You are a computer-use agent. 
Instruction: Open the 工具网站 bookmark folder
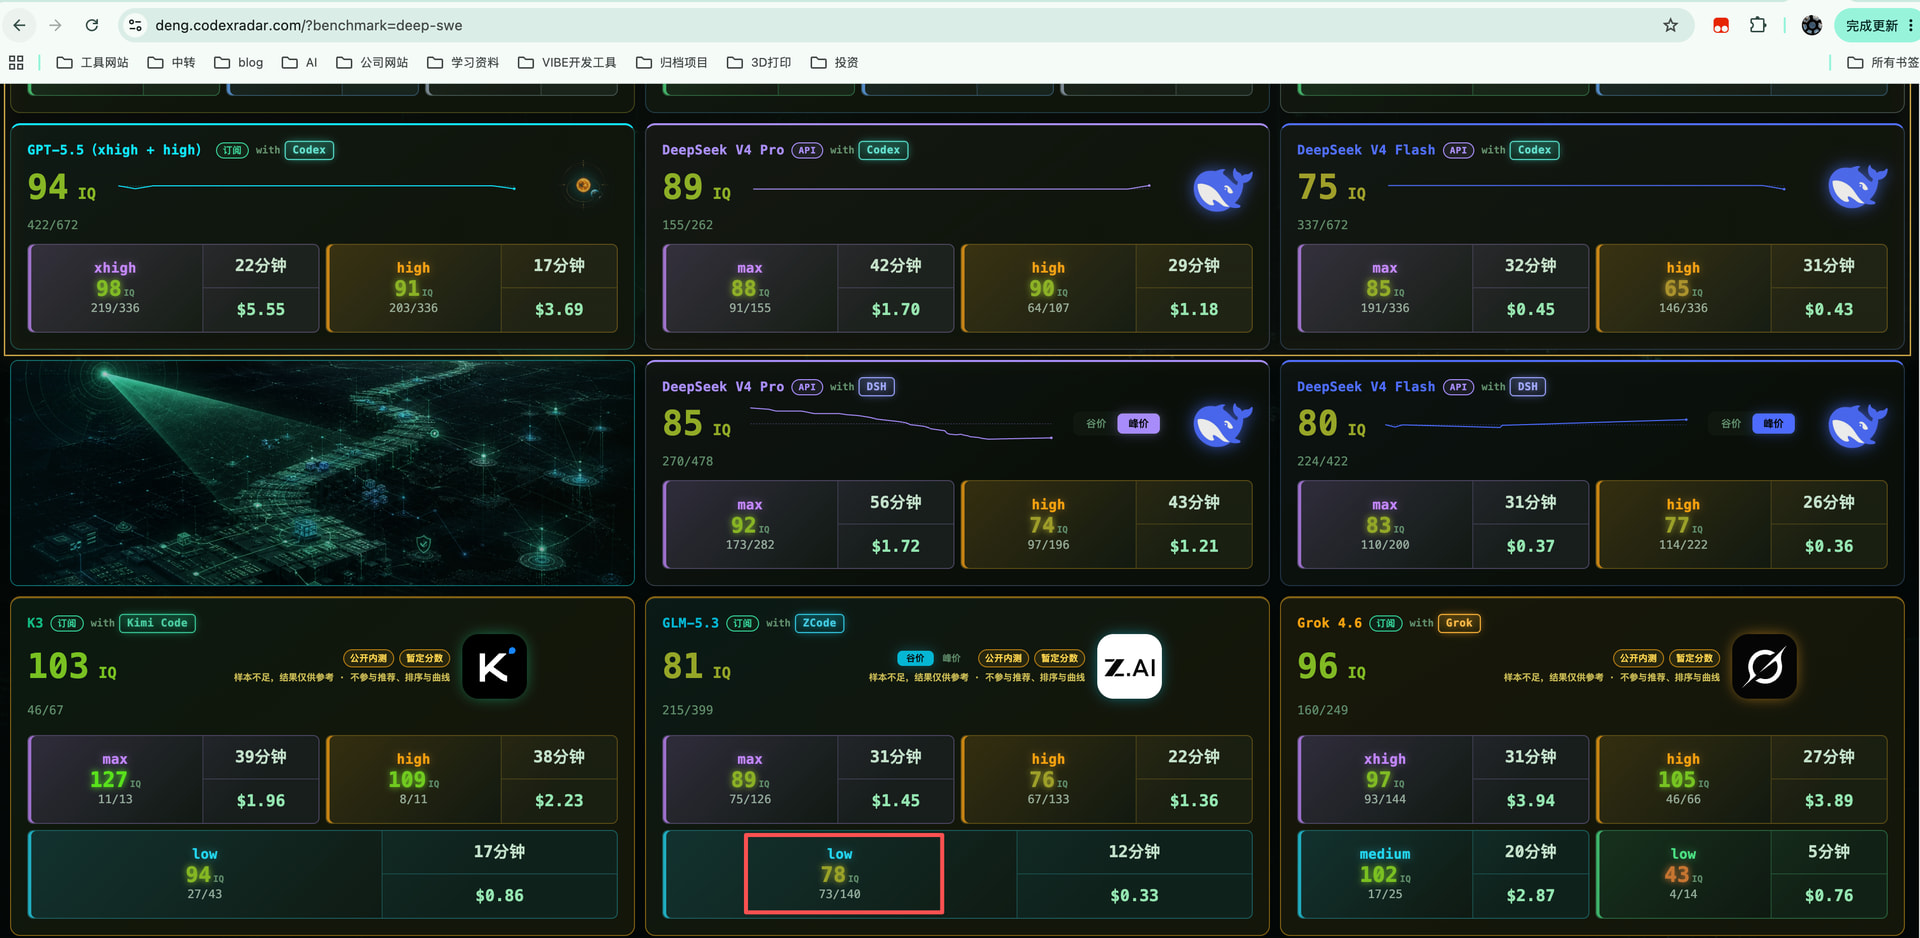(93, 62)
